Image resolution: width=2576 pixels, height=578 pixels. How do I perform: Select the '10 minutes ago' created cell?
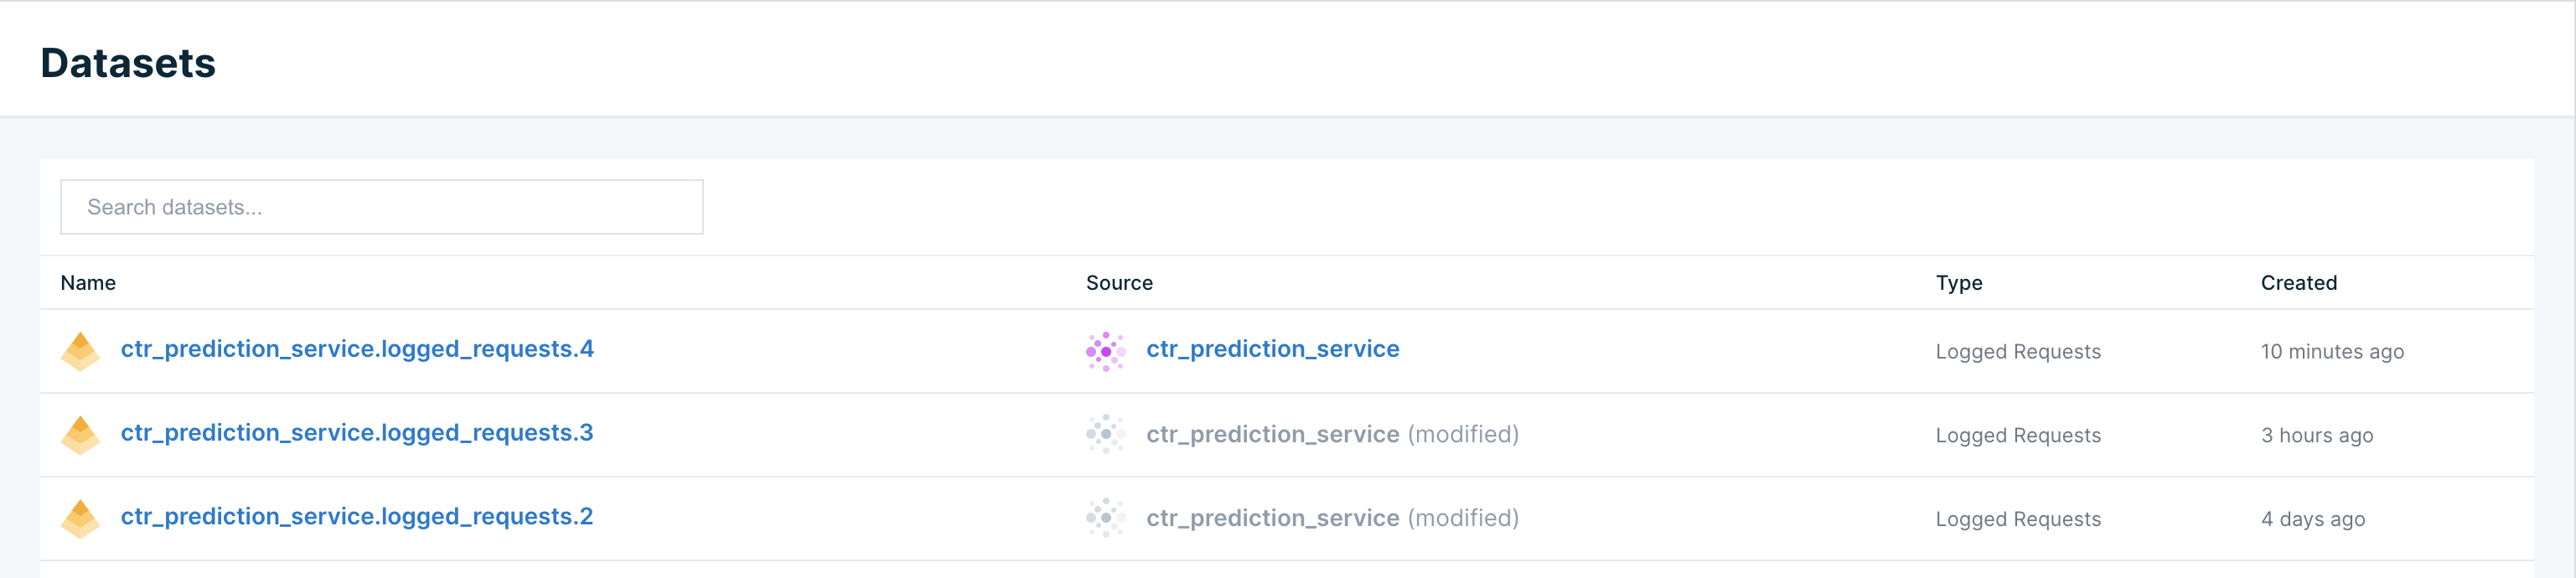click(2331, 352)
